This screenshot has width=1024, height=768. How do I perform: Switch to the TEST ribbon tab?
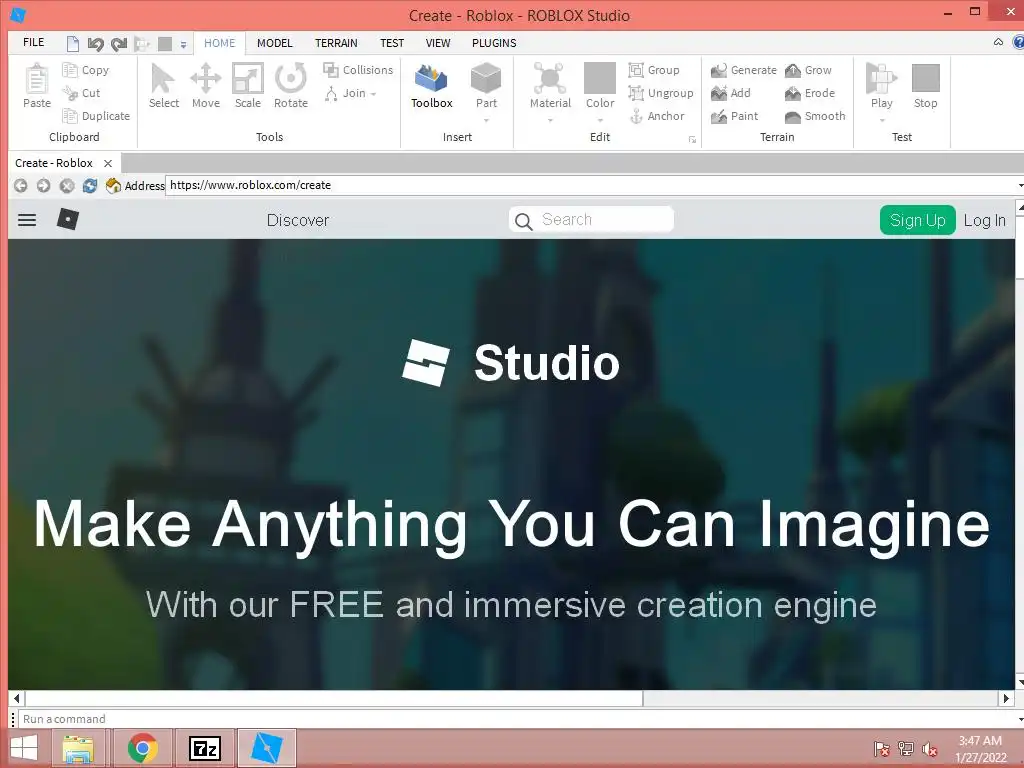(x=392, y=43)
